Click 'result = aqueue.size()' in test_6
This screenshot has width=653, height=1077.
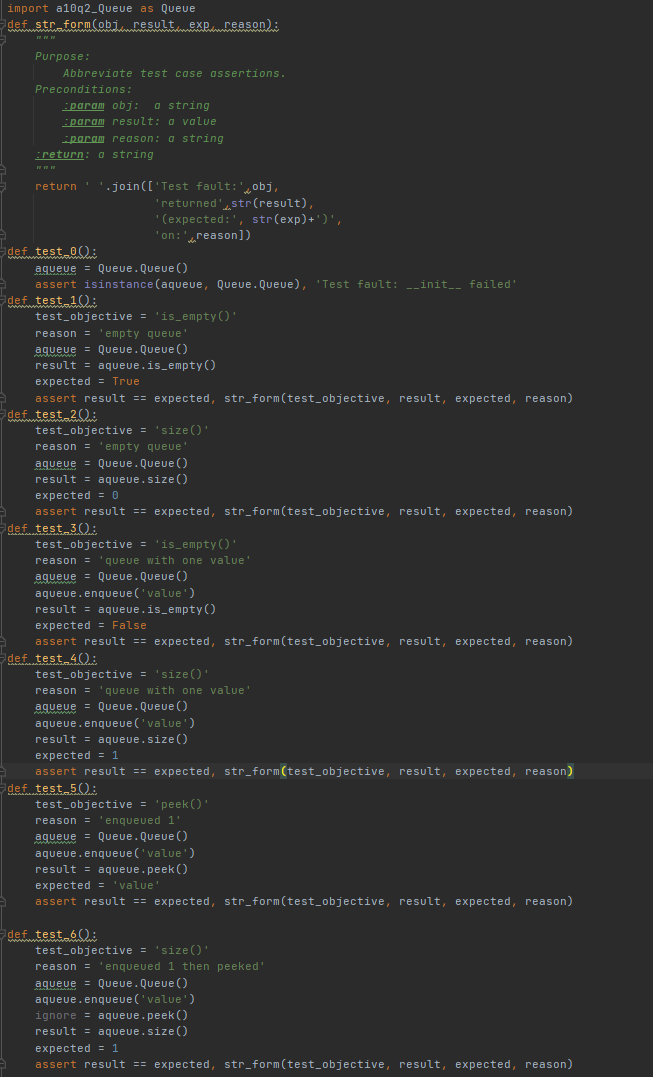point(112,1032)
